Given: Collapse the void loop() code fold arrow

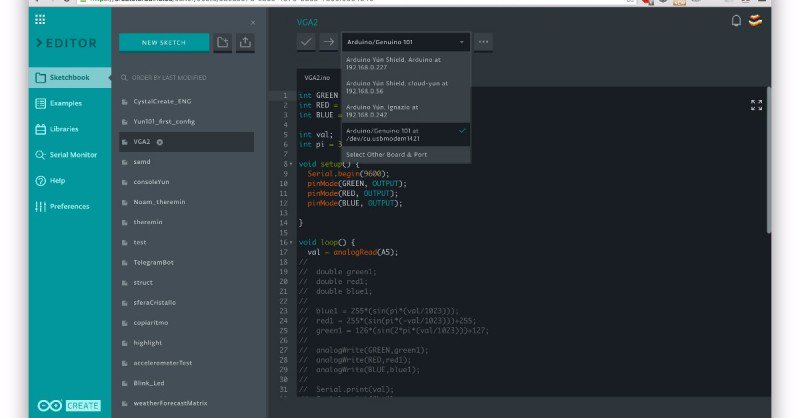Looking at the screenshot, I should 291,242.
